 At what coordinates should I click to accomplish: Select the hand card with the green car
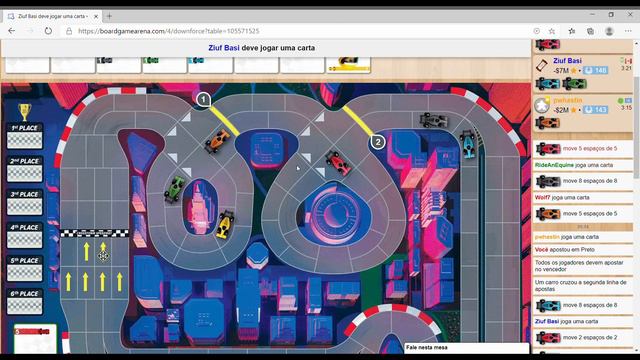(x=164, y=65)
